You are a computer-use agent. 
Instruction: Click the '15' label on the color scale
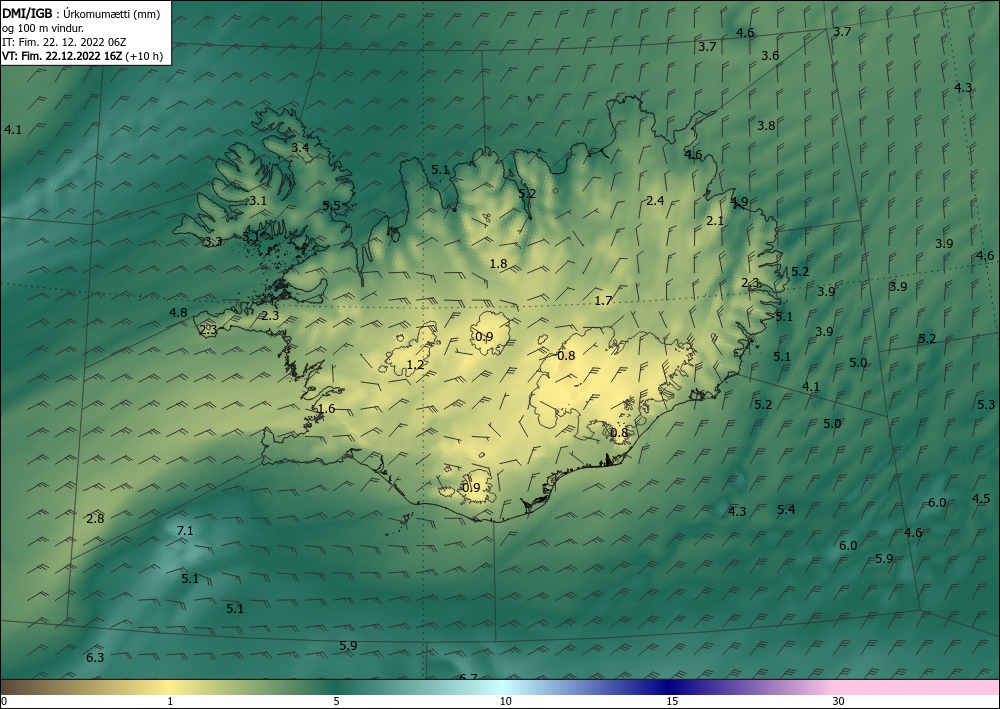pos(672,702)
